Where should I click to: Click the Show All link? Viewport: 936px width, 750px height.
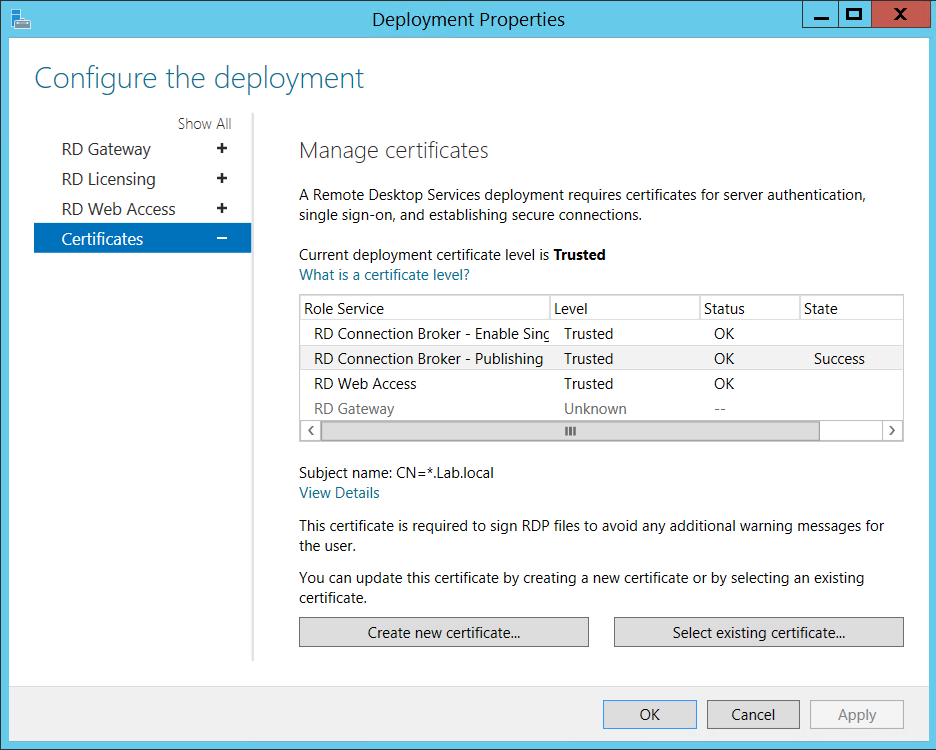click(x=204, y=124)
